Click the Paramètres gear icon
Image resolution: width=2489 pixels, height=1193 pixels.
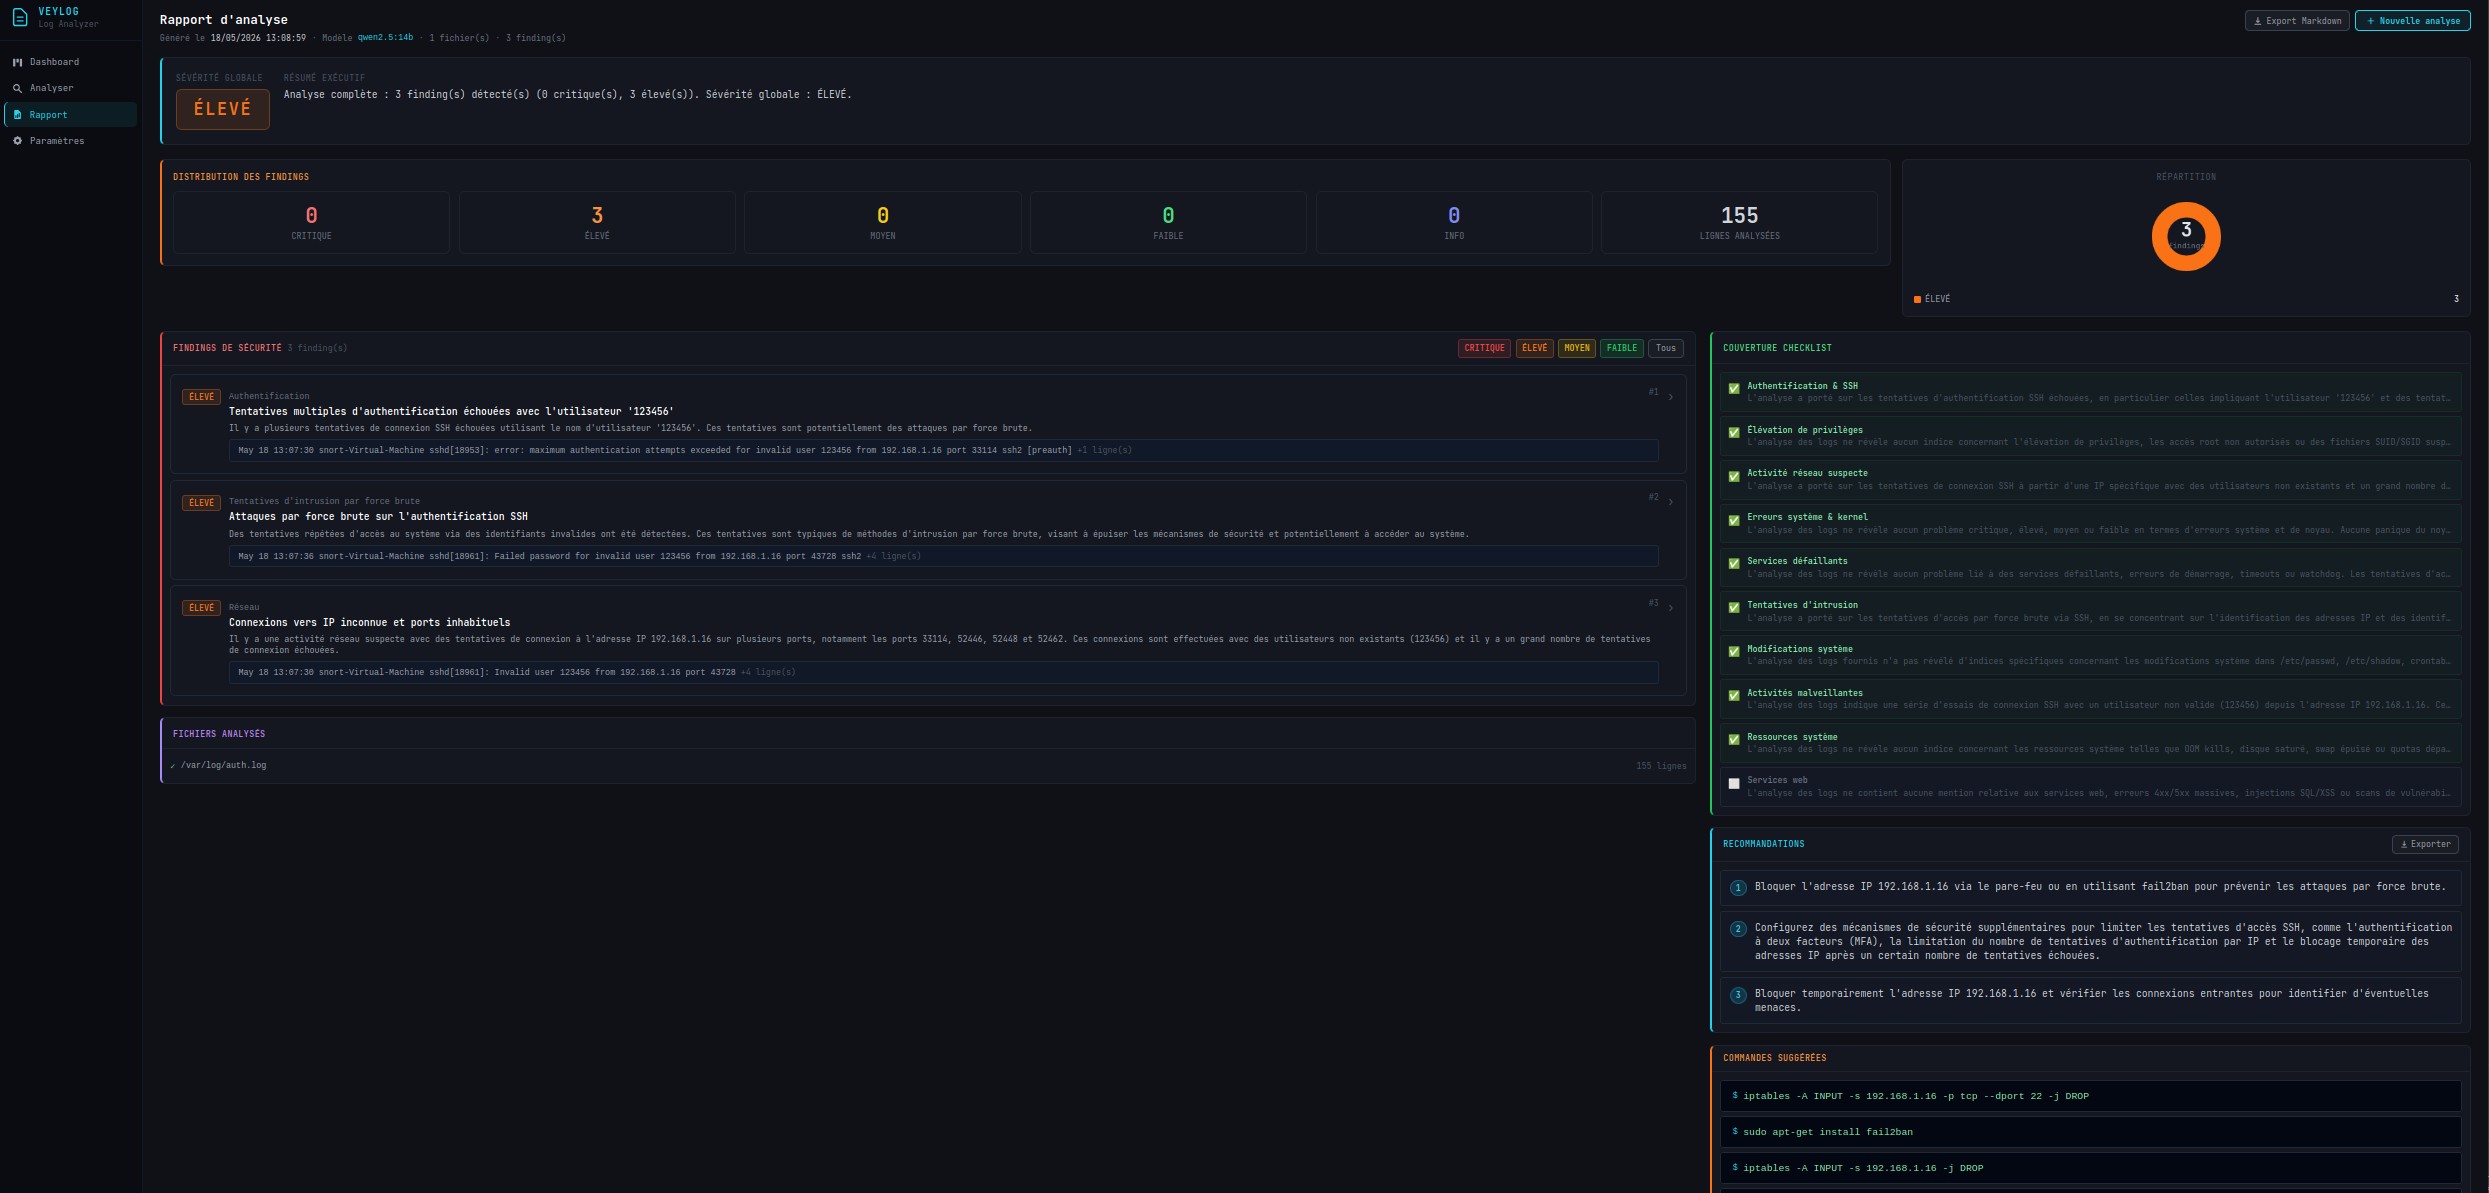click(17, 141)
